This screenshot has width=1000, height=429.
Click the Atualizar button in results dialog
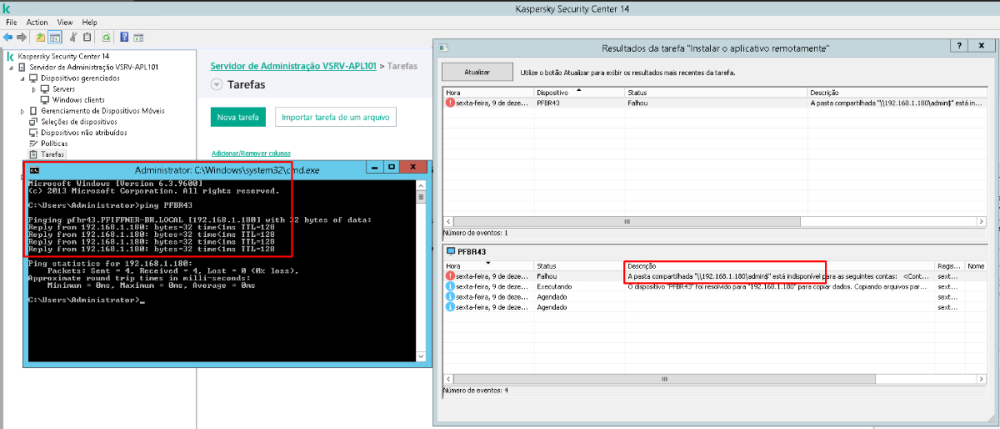pyautogui.click(x=477, y=73)
